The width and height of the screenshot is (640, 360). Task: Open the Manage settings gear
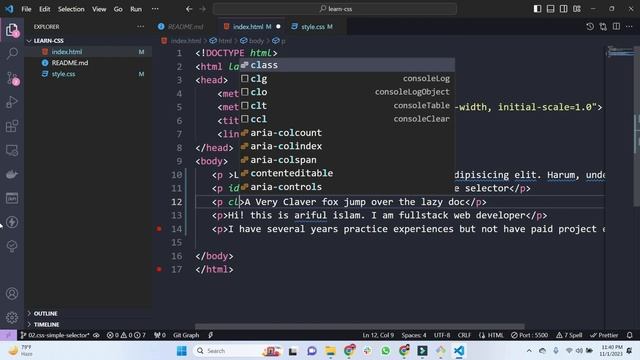(x=12, y=318)
